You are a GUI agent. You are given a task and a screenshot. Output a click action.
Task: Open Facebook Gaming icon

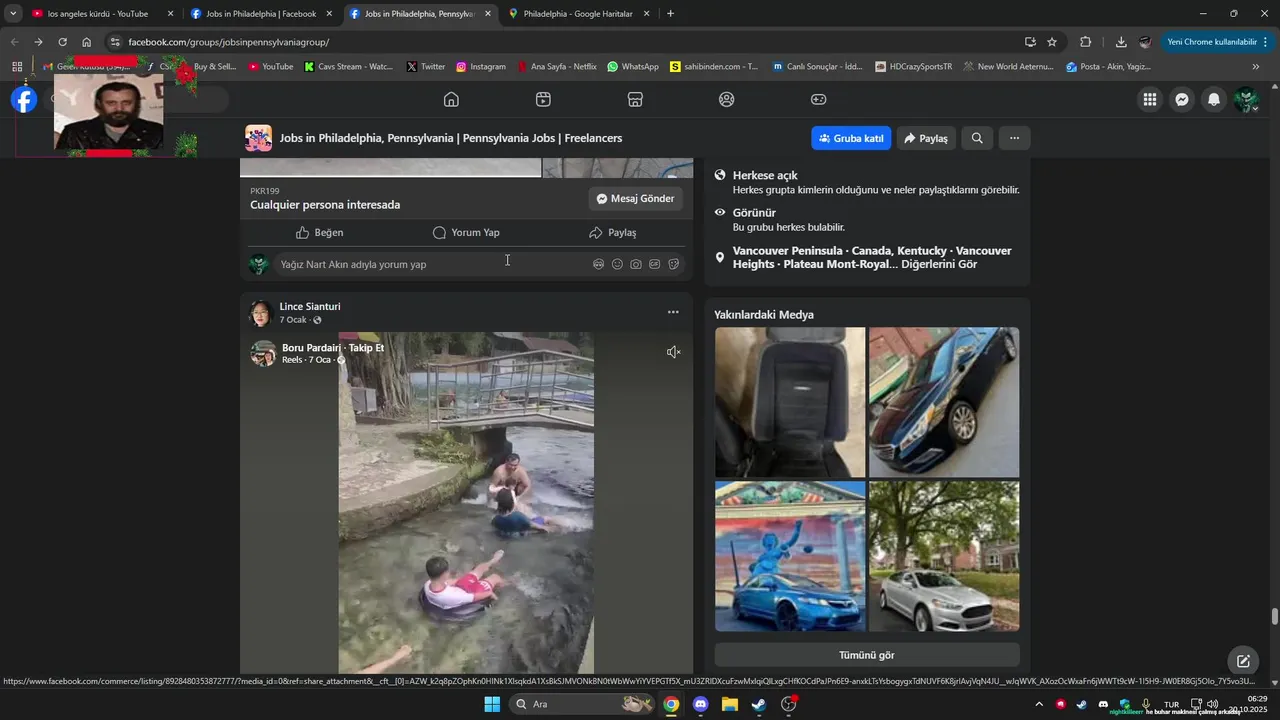[818, 99]
